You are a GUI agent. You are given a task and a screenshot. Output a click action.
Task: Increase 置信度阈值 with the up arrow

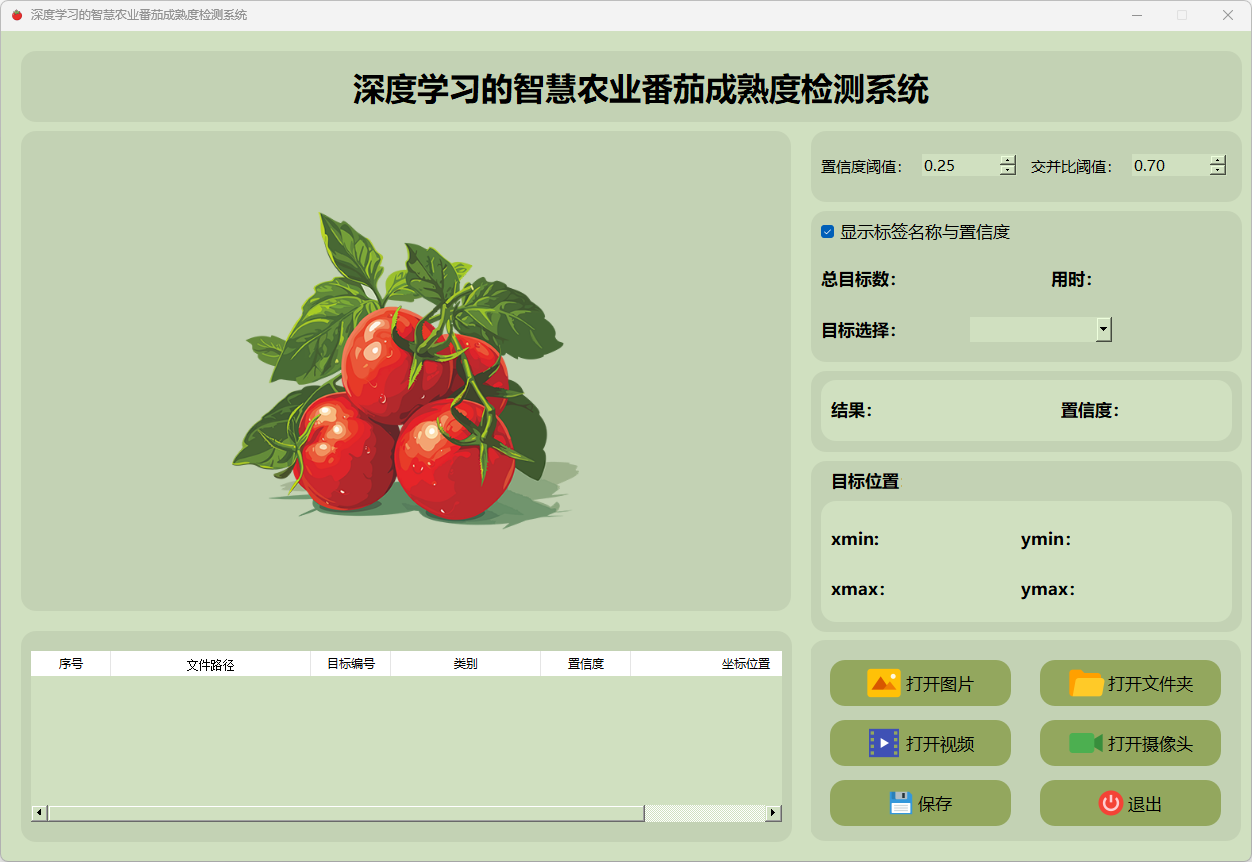click(1007, 160)
